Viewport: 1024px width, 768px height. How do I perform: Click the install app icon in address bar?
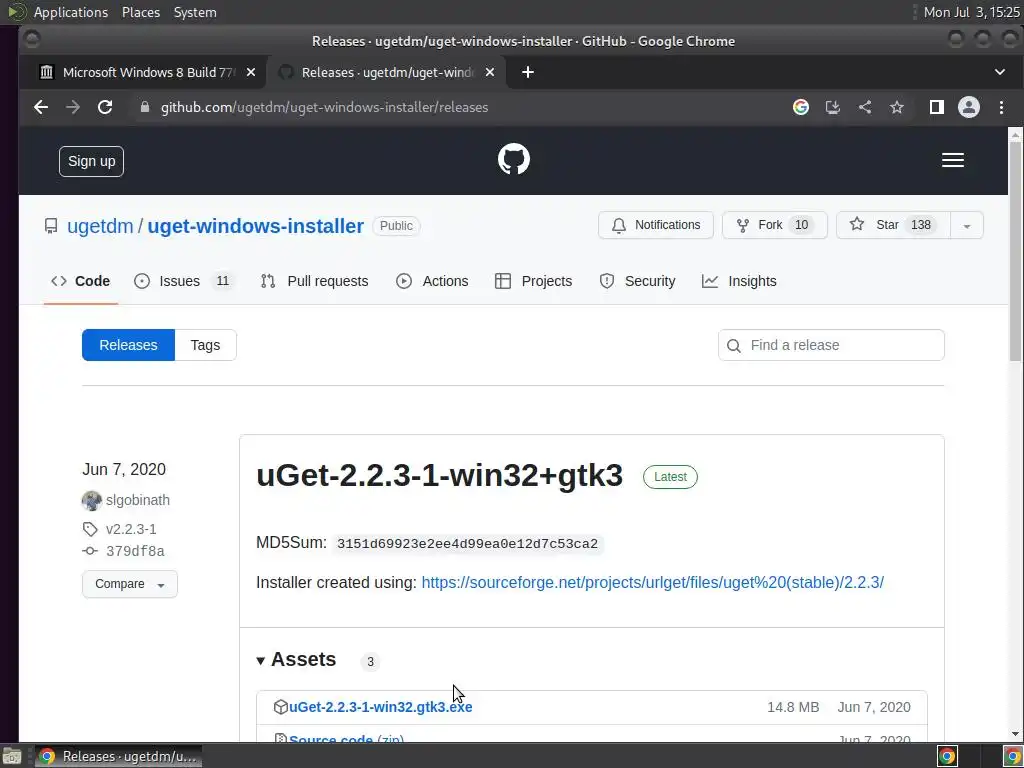[833, 107]
